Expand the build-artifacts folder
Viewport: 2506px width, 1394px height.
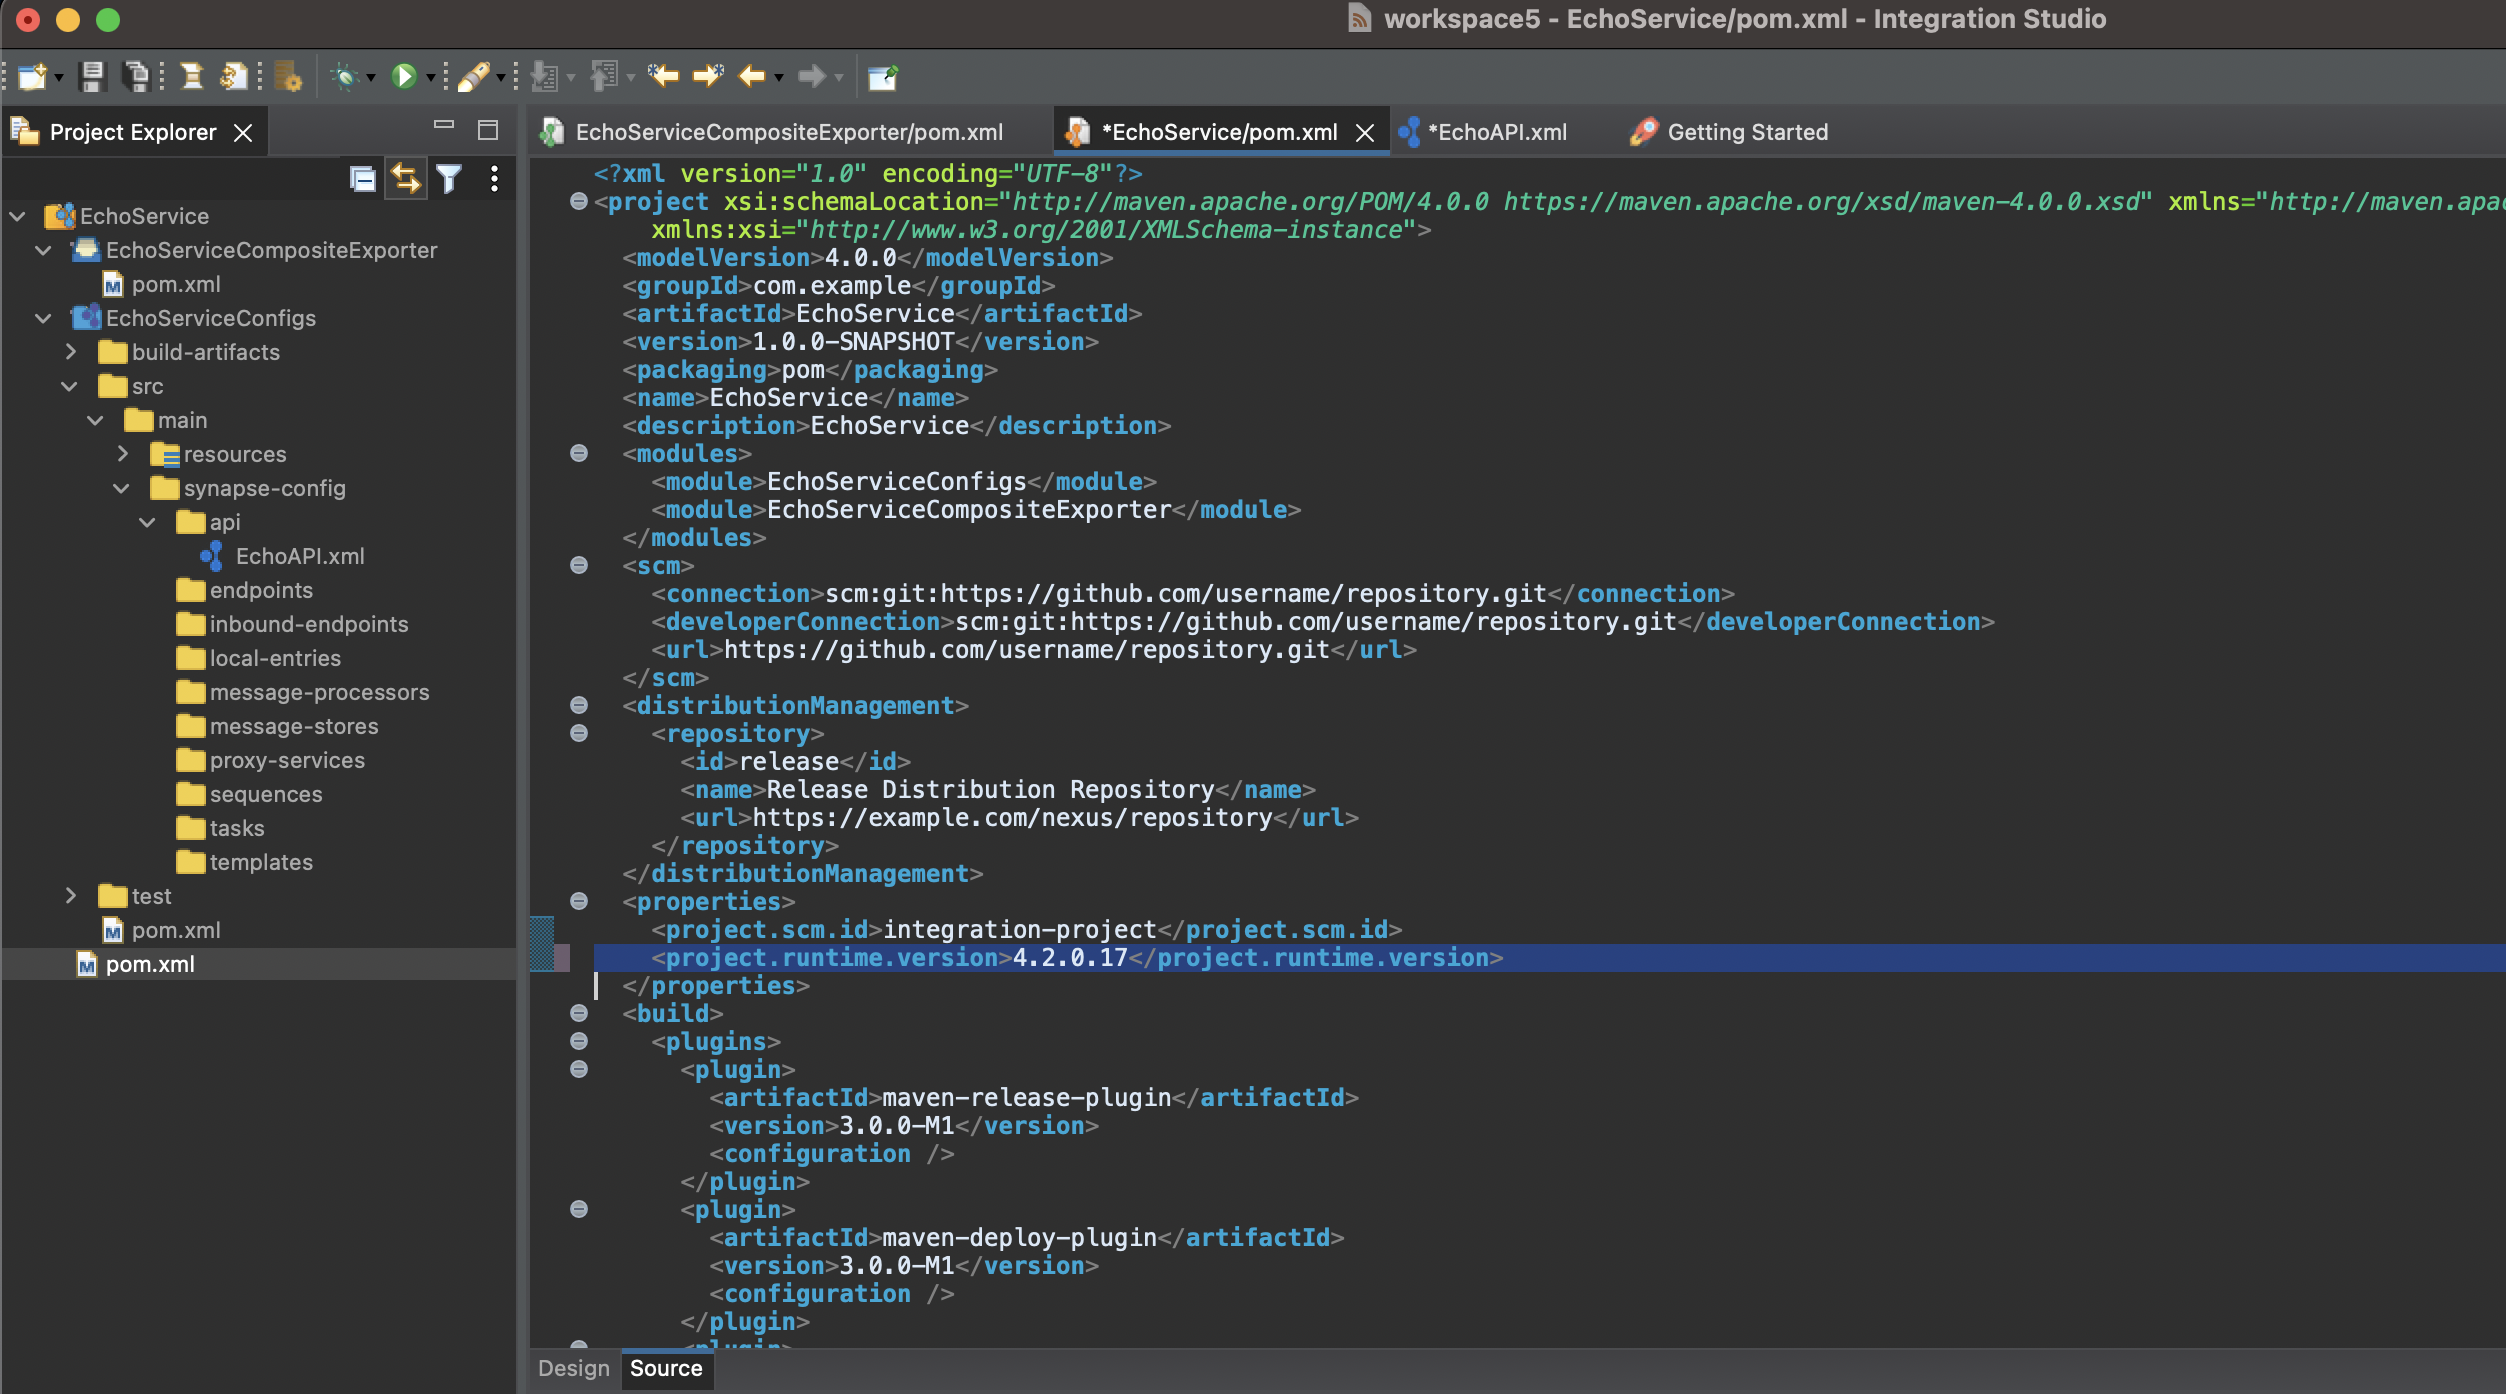point(70,352)
